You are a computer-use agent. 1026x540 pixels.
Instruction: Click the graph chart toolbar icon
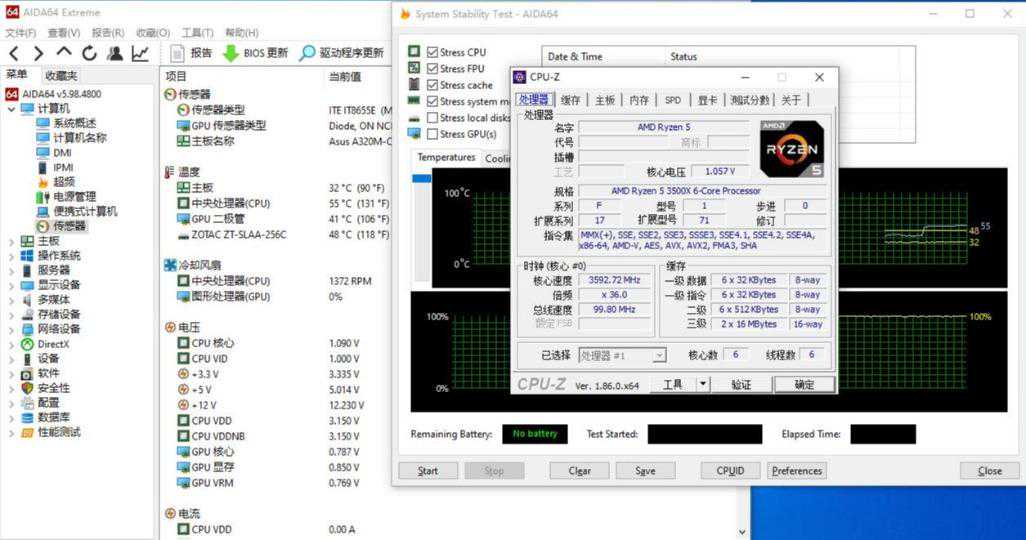(140, 54)
